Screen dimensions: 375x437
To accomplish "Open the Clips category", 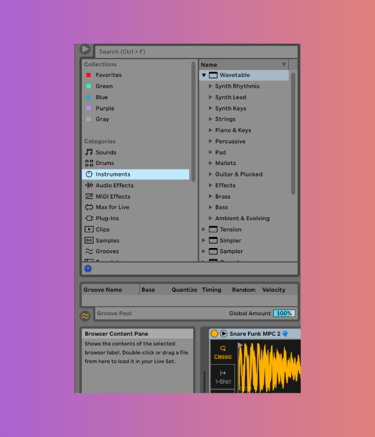I will 97,229.
